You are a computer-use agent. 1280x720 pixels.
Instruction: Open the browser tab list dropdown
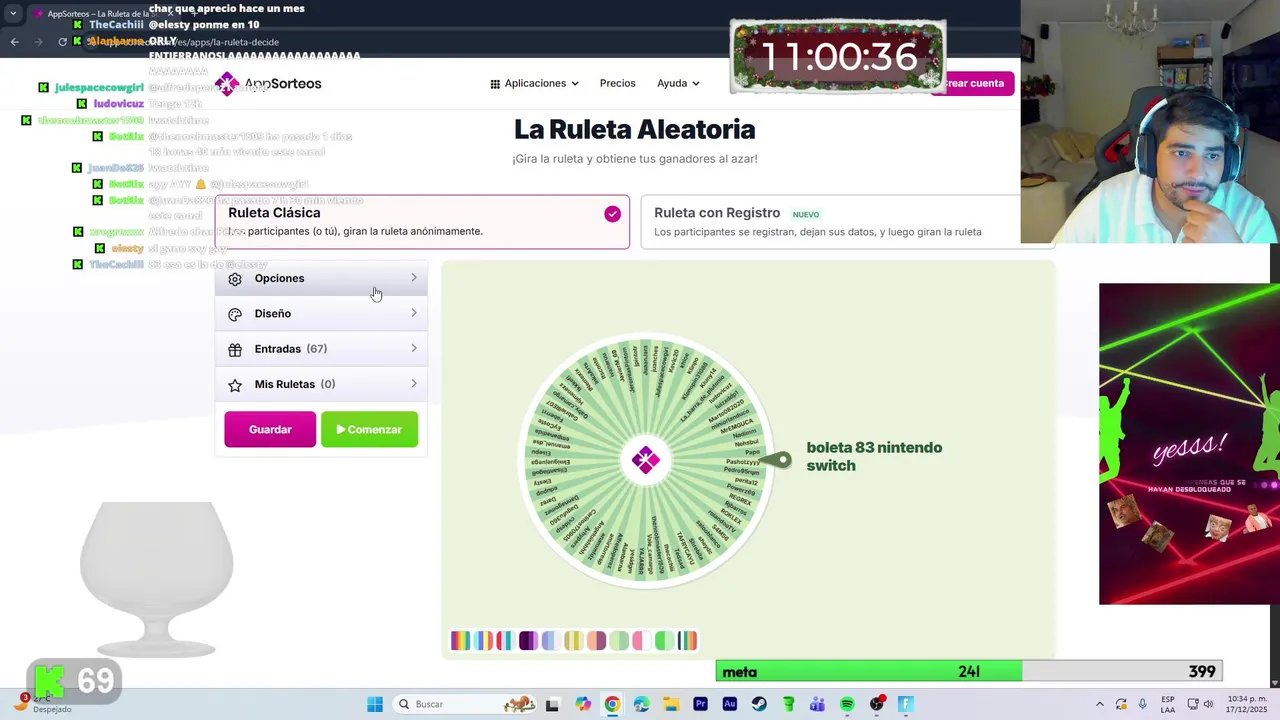(x=13, y=14)
